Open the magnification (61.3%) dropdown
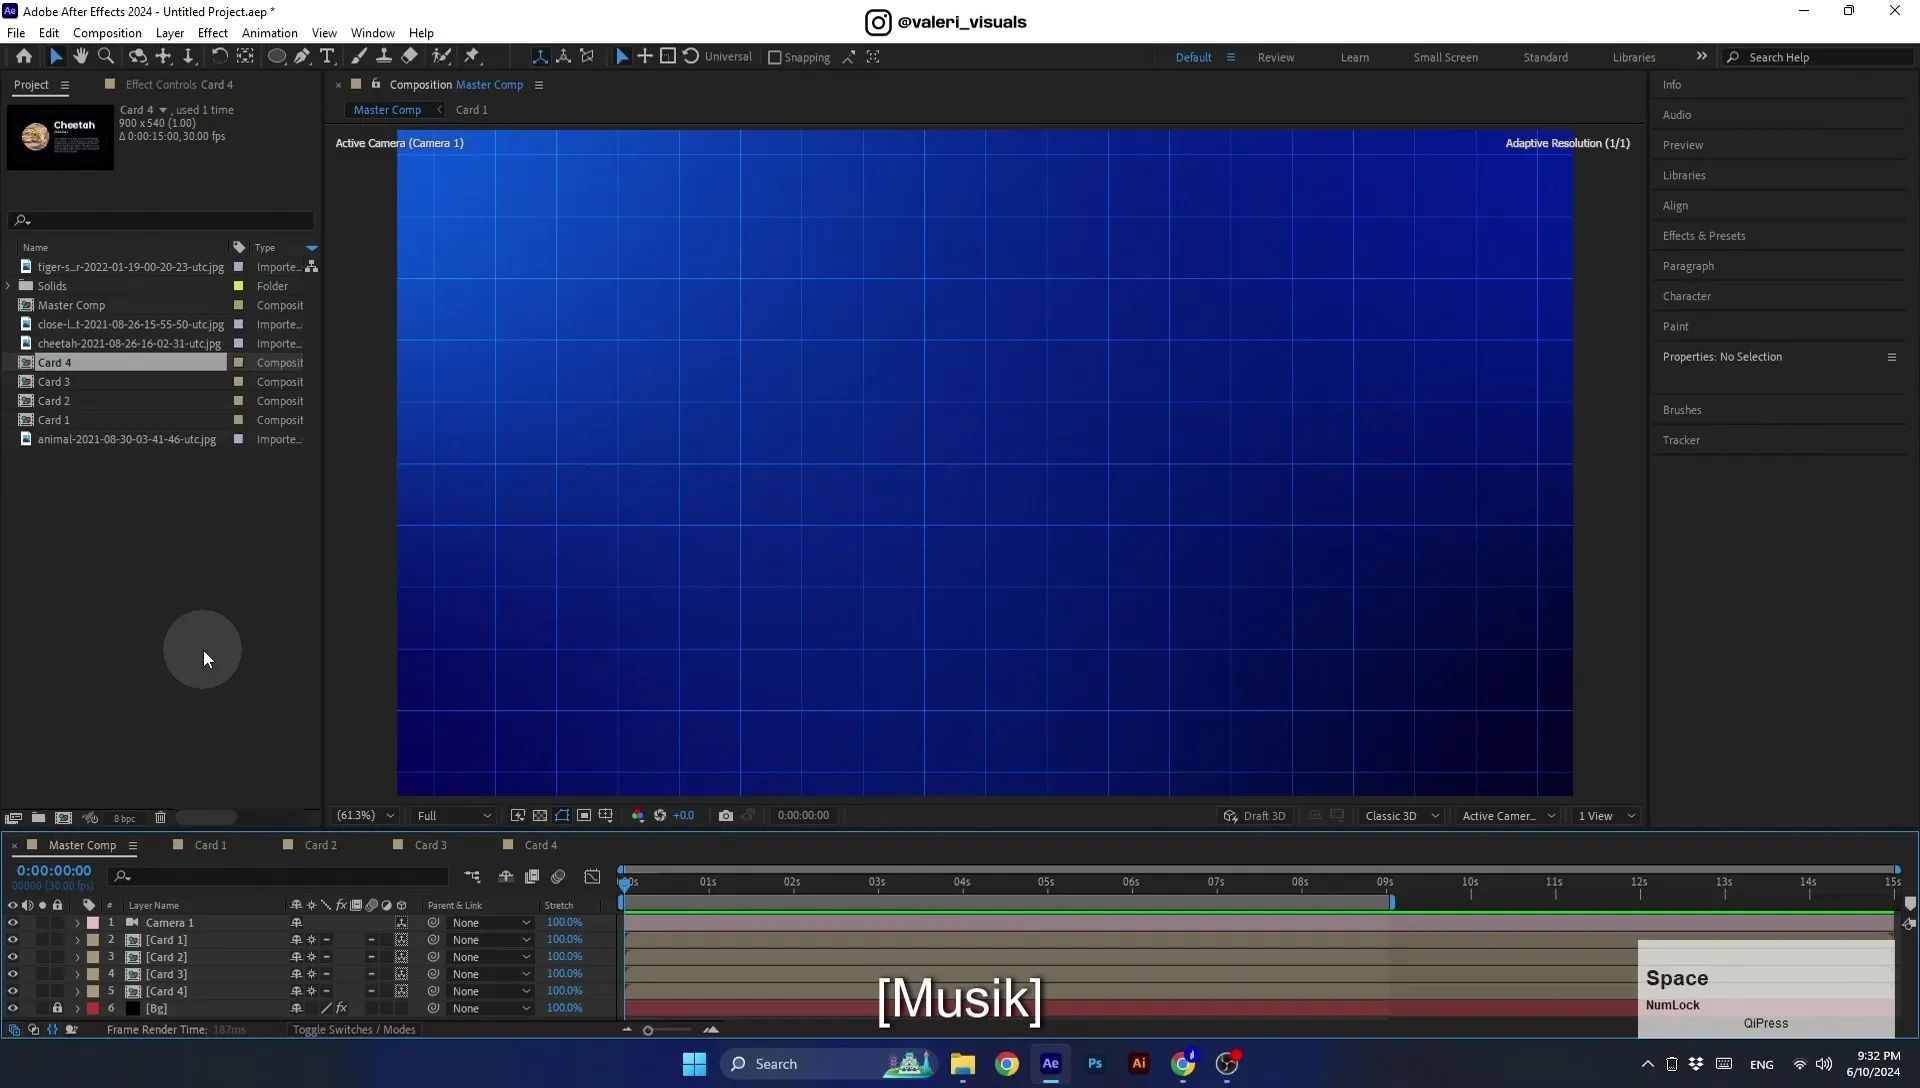1920x1088 pixels. [366, 816]
